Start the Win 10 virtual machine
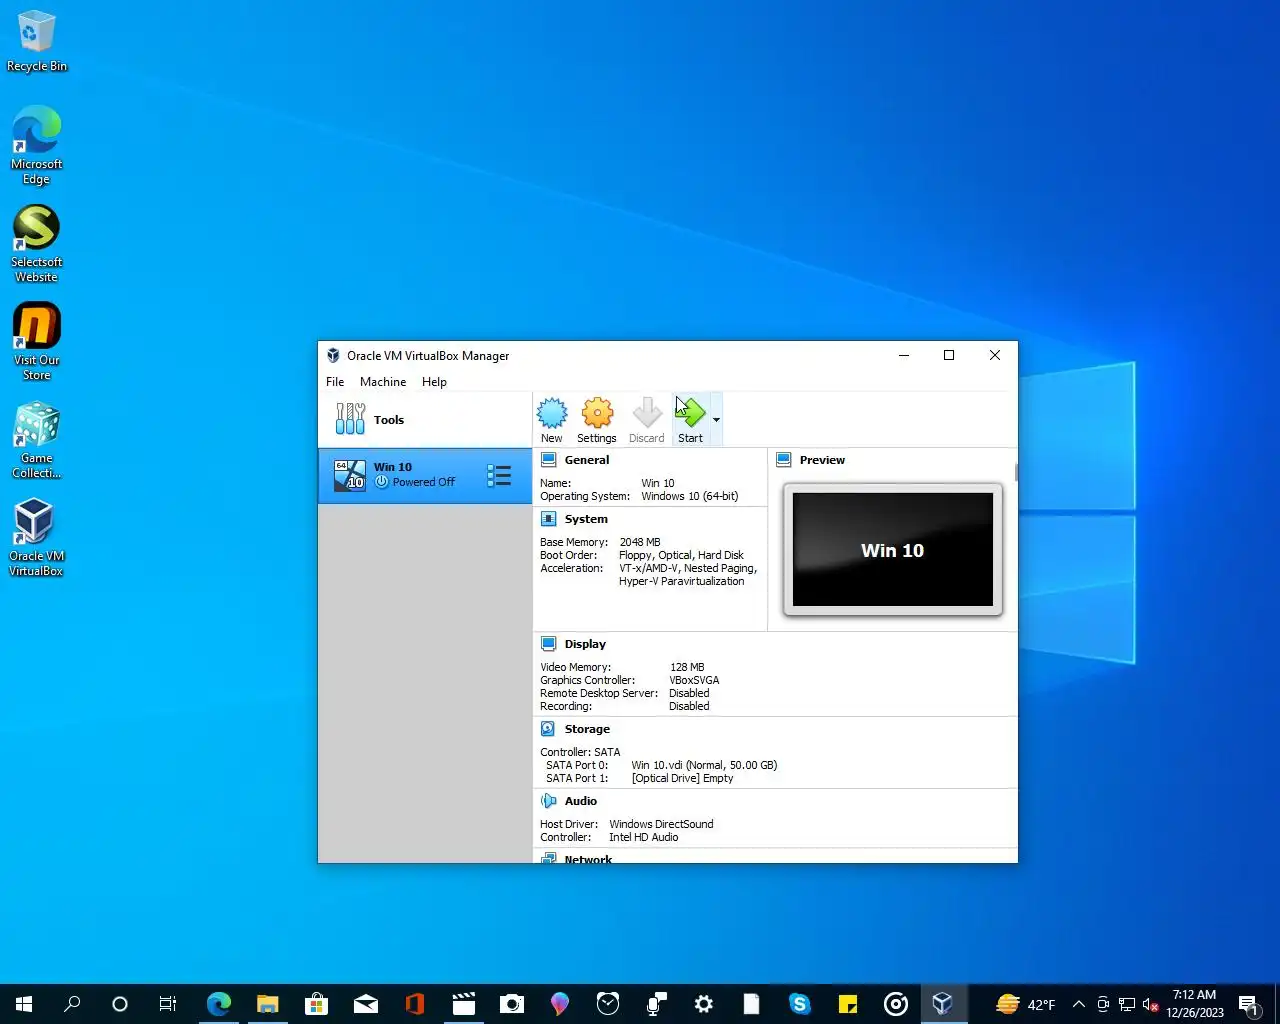Image resolution: width=1280 pixels, height=1024 pixels. pyautogui.click(x=690, y=420)
